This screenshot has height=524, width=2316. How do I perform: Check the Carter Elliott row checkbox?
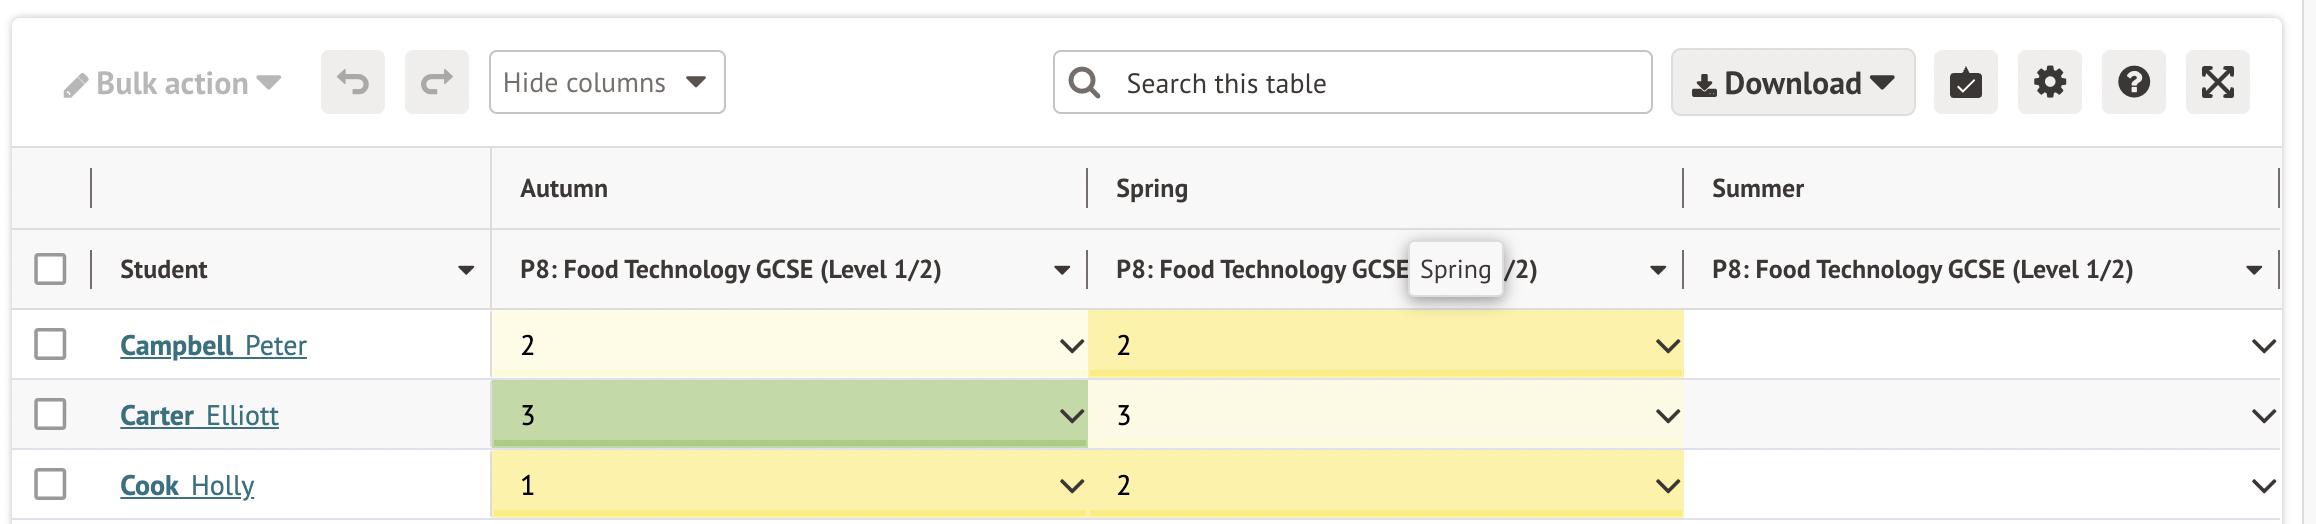[50, 414]
